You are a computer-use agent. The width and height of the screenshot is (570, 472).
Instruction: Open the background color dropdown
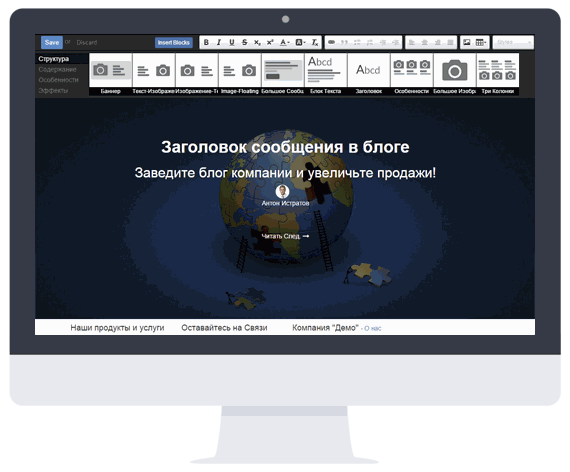pos(300,43)
